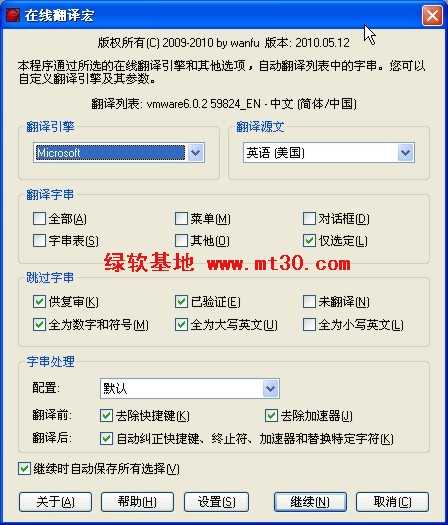The height and width of the screenshot is (525, 448).
Task: Uncheck 去除加速器(J) before translation
Action: tap(271, 416)
